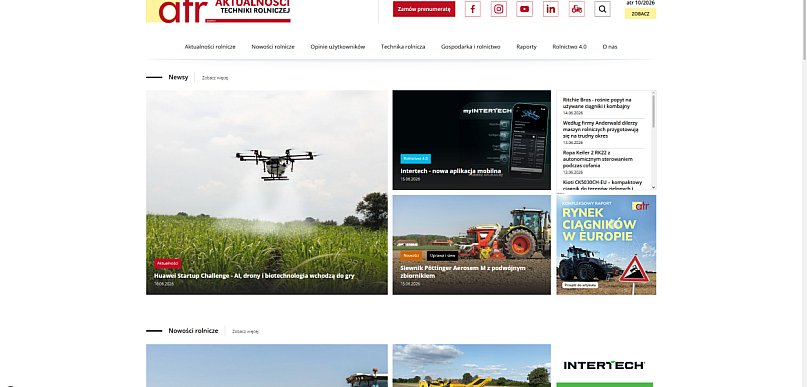Open Kioti CK5030CH-EU news headline
The height and width of the screenshot is (387, 807).
click(602, 185)
